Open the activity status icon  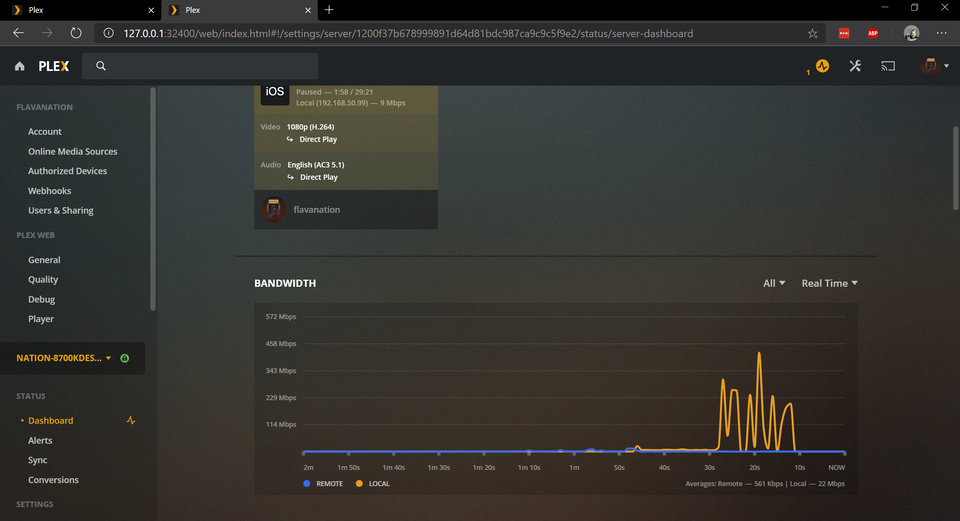click(x=822, y=66)
